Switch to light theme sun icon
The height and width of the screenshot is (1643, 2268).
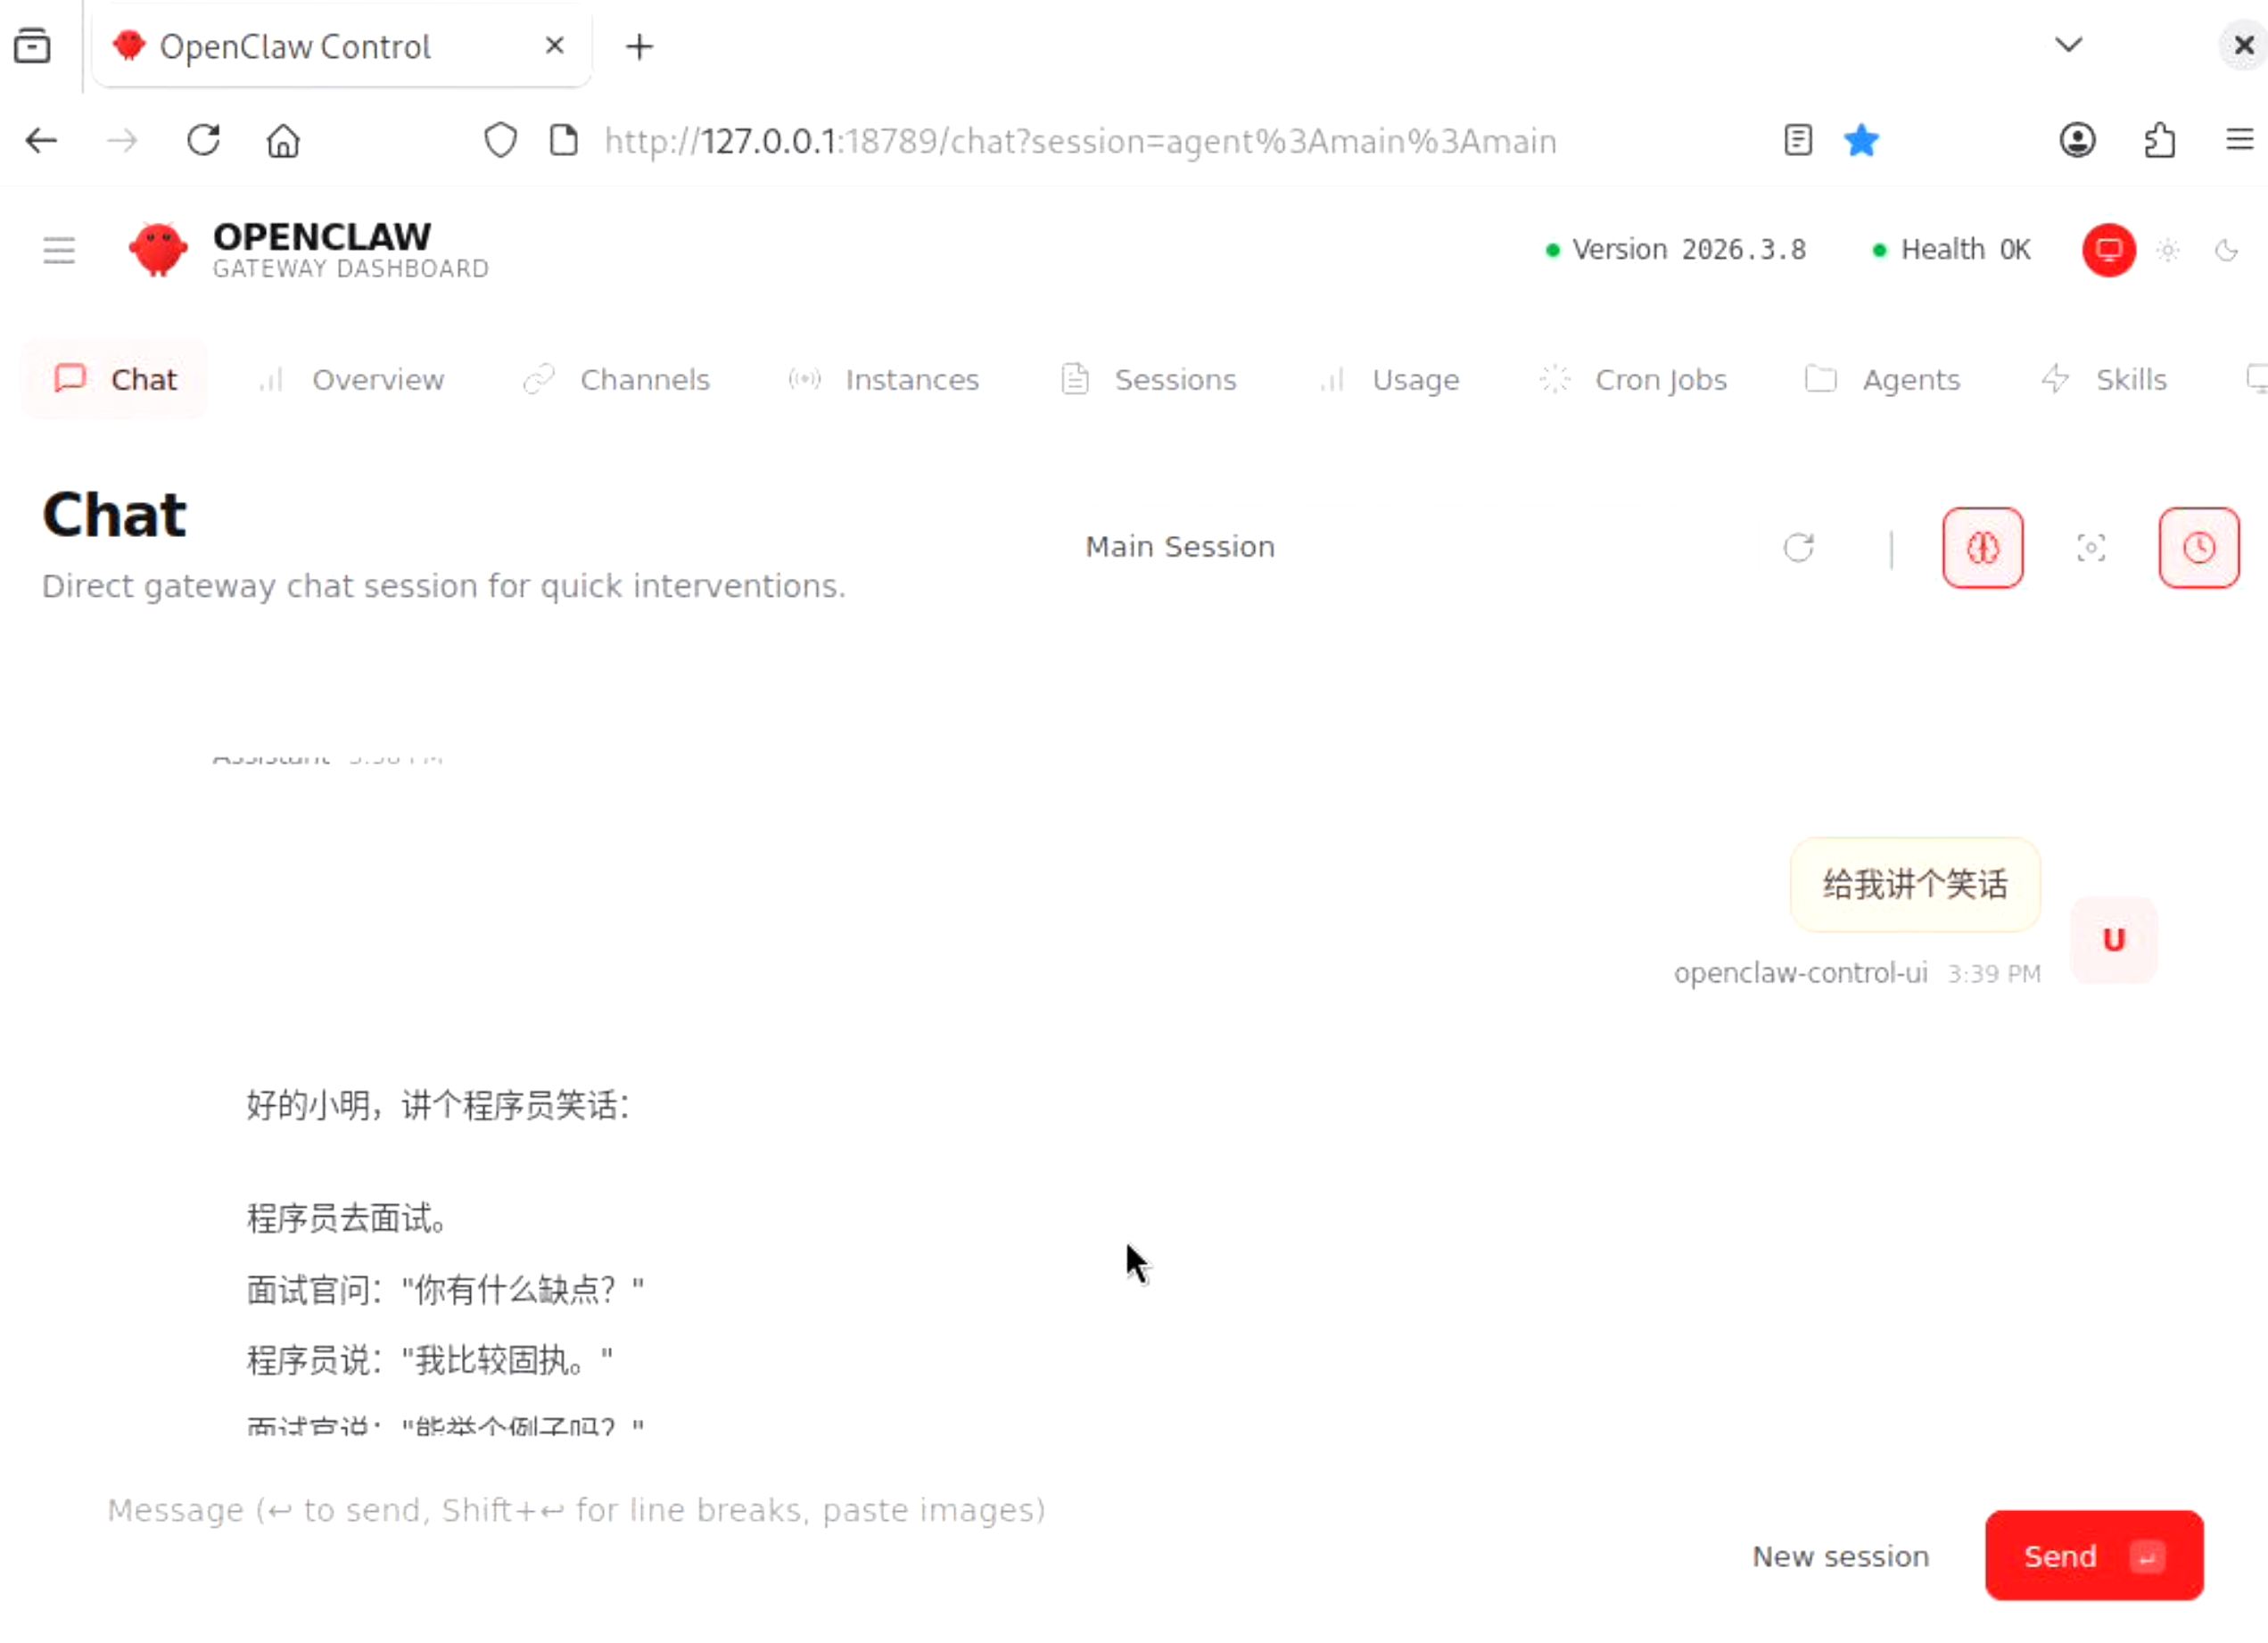click(2167, 250)
